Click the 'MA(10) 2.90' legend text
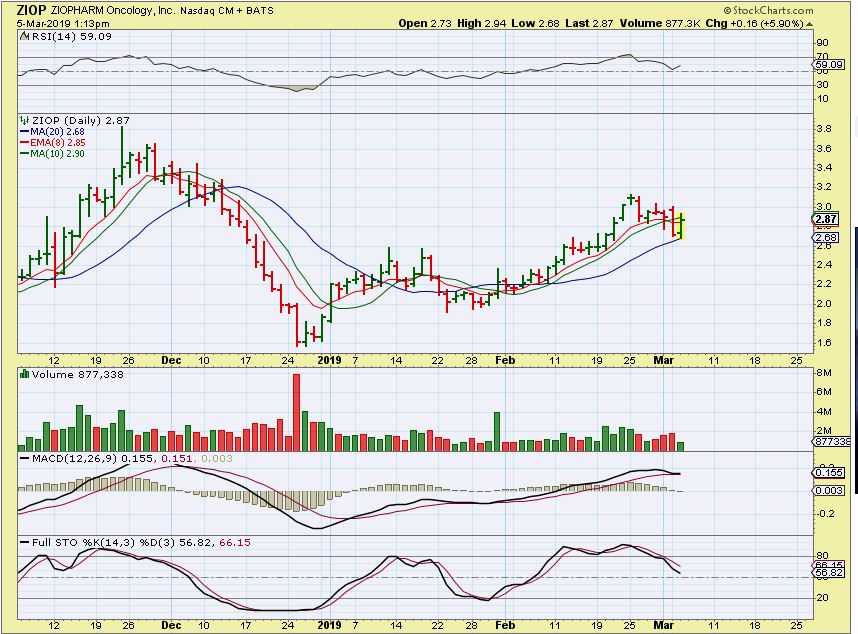Screen dimensions: 858x634 click(57, 154)
